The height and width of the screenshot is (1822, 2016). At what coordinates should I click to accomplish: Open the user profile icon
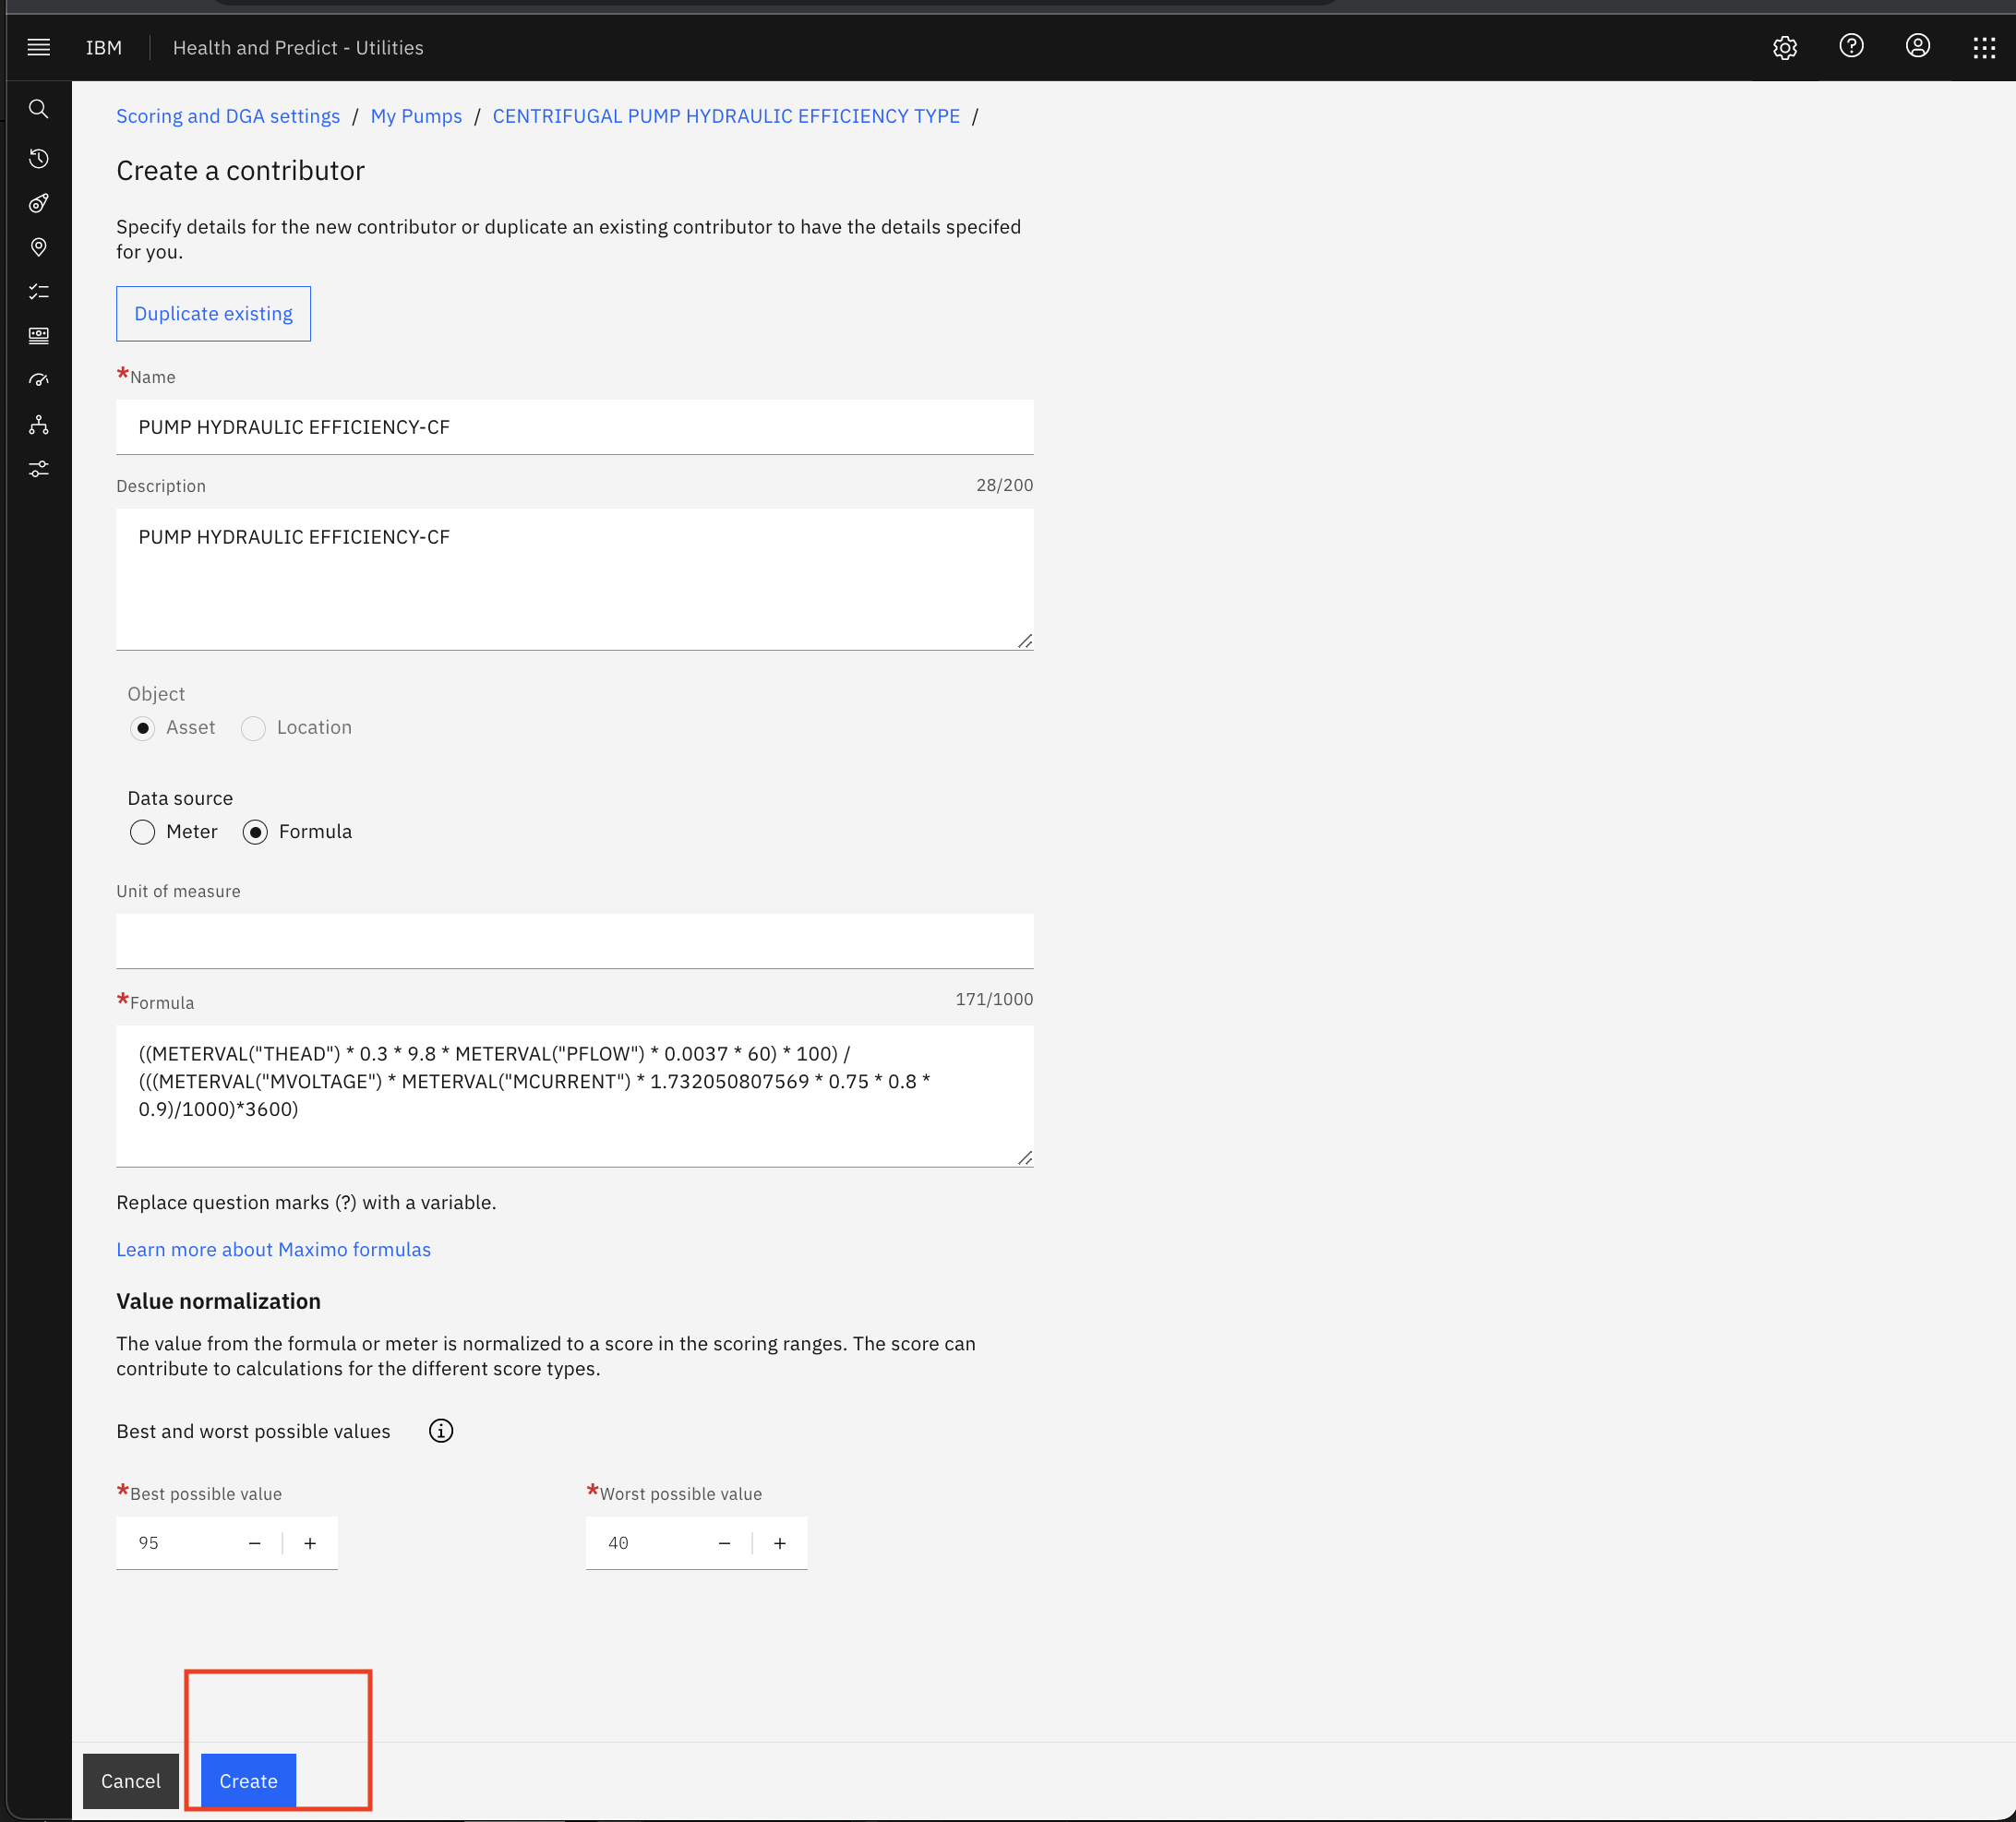coord(1917,46)
